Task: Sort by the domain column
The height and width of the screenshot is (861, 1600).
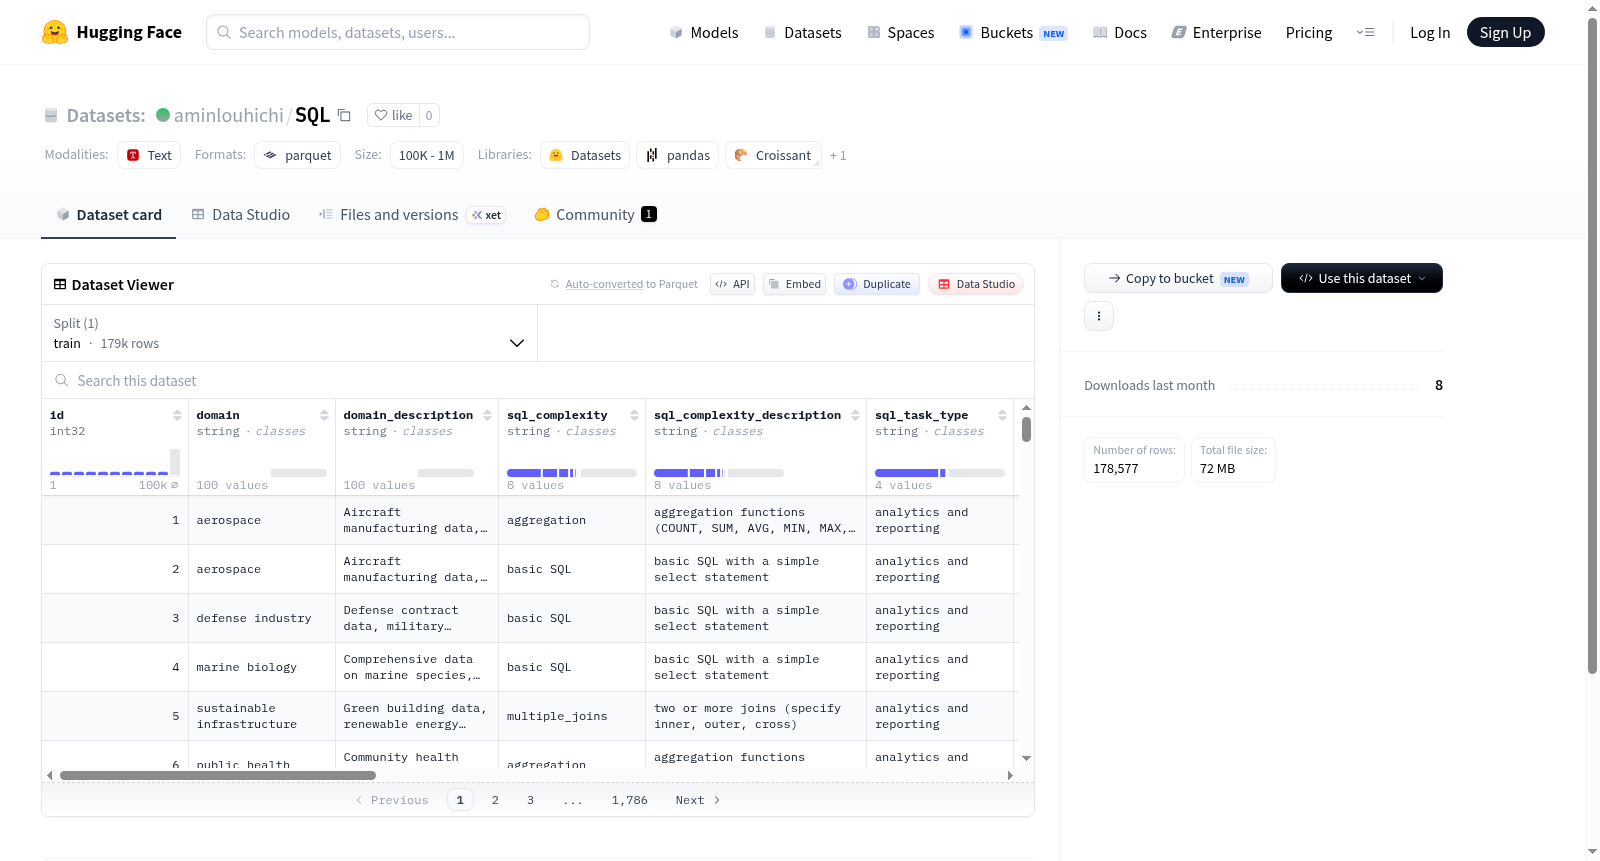Action: click(x=324, y=415)
